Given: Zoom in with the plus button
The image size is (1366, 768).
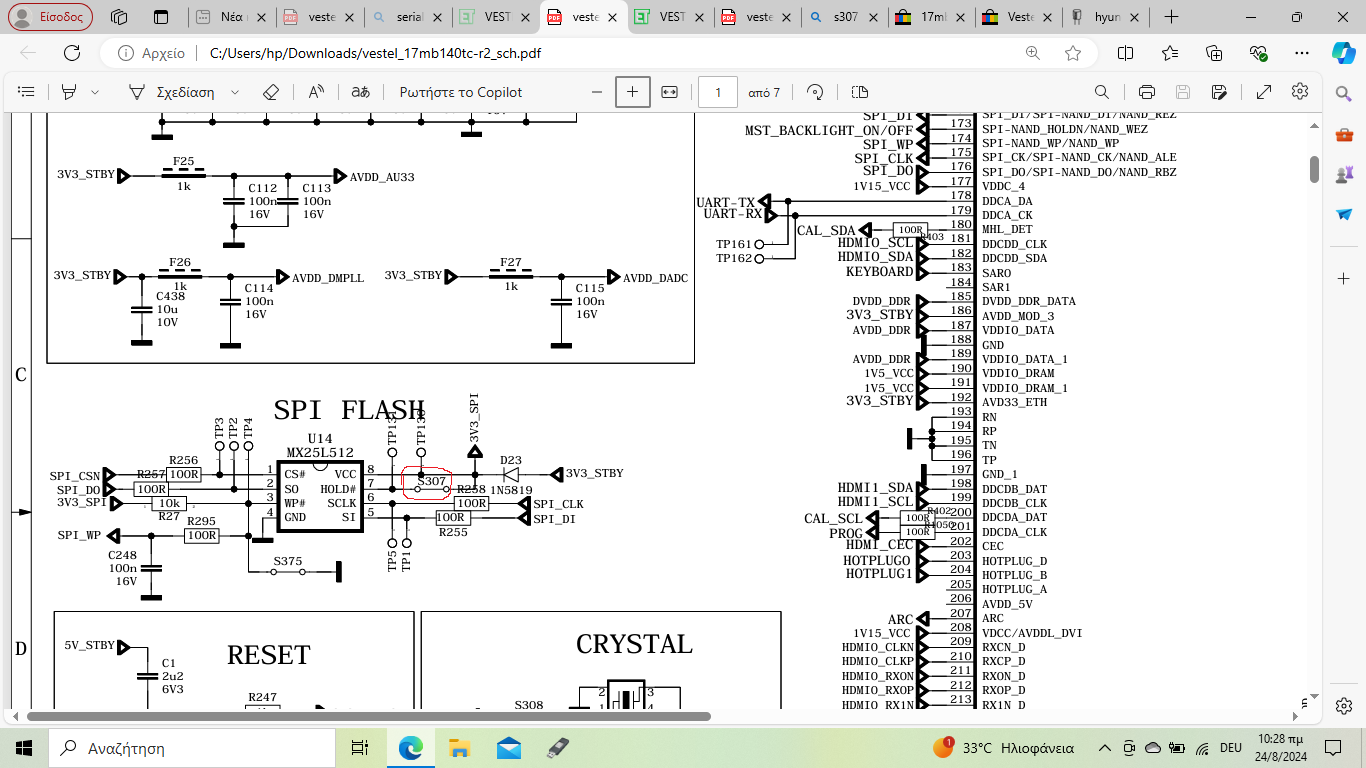Looking at the screenshot, I should coord(632,92).
